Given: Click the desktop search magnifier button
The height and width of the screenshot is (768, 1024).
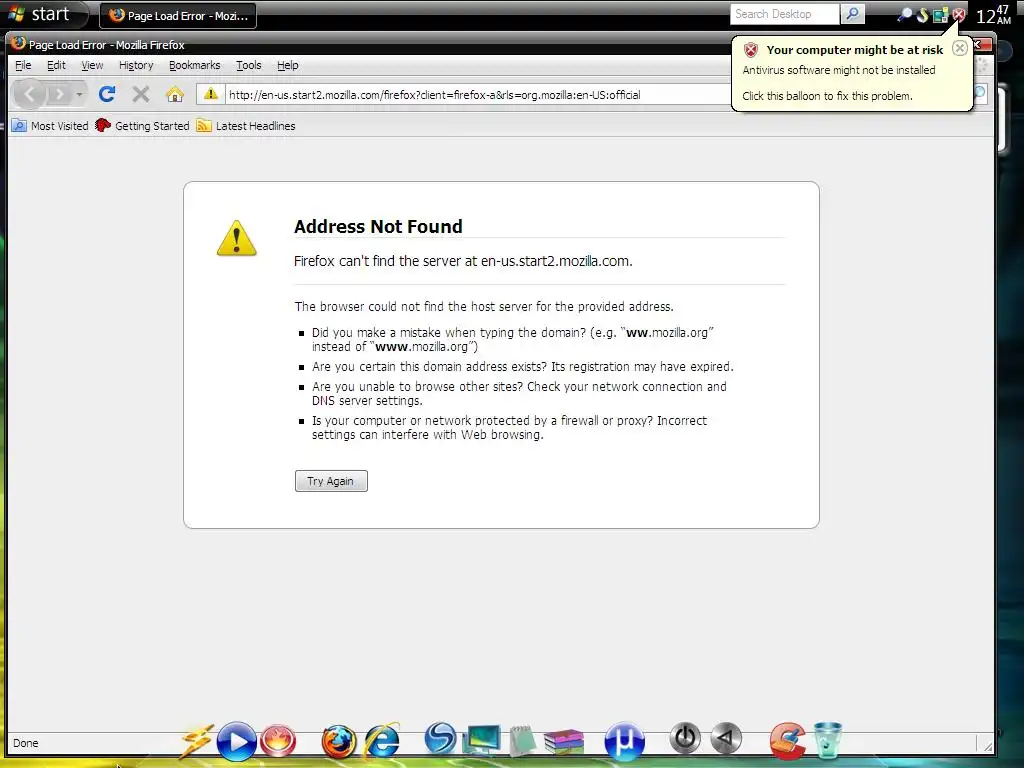Looking at the screenshot, I should click(852, 14).
